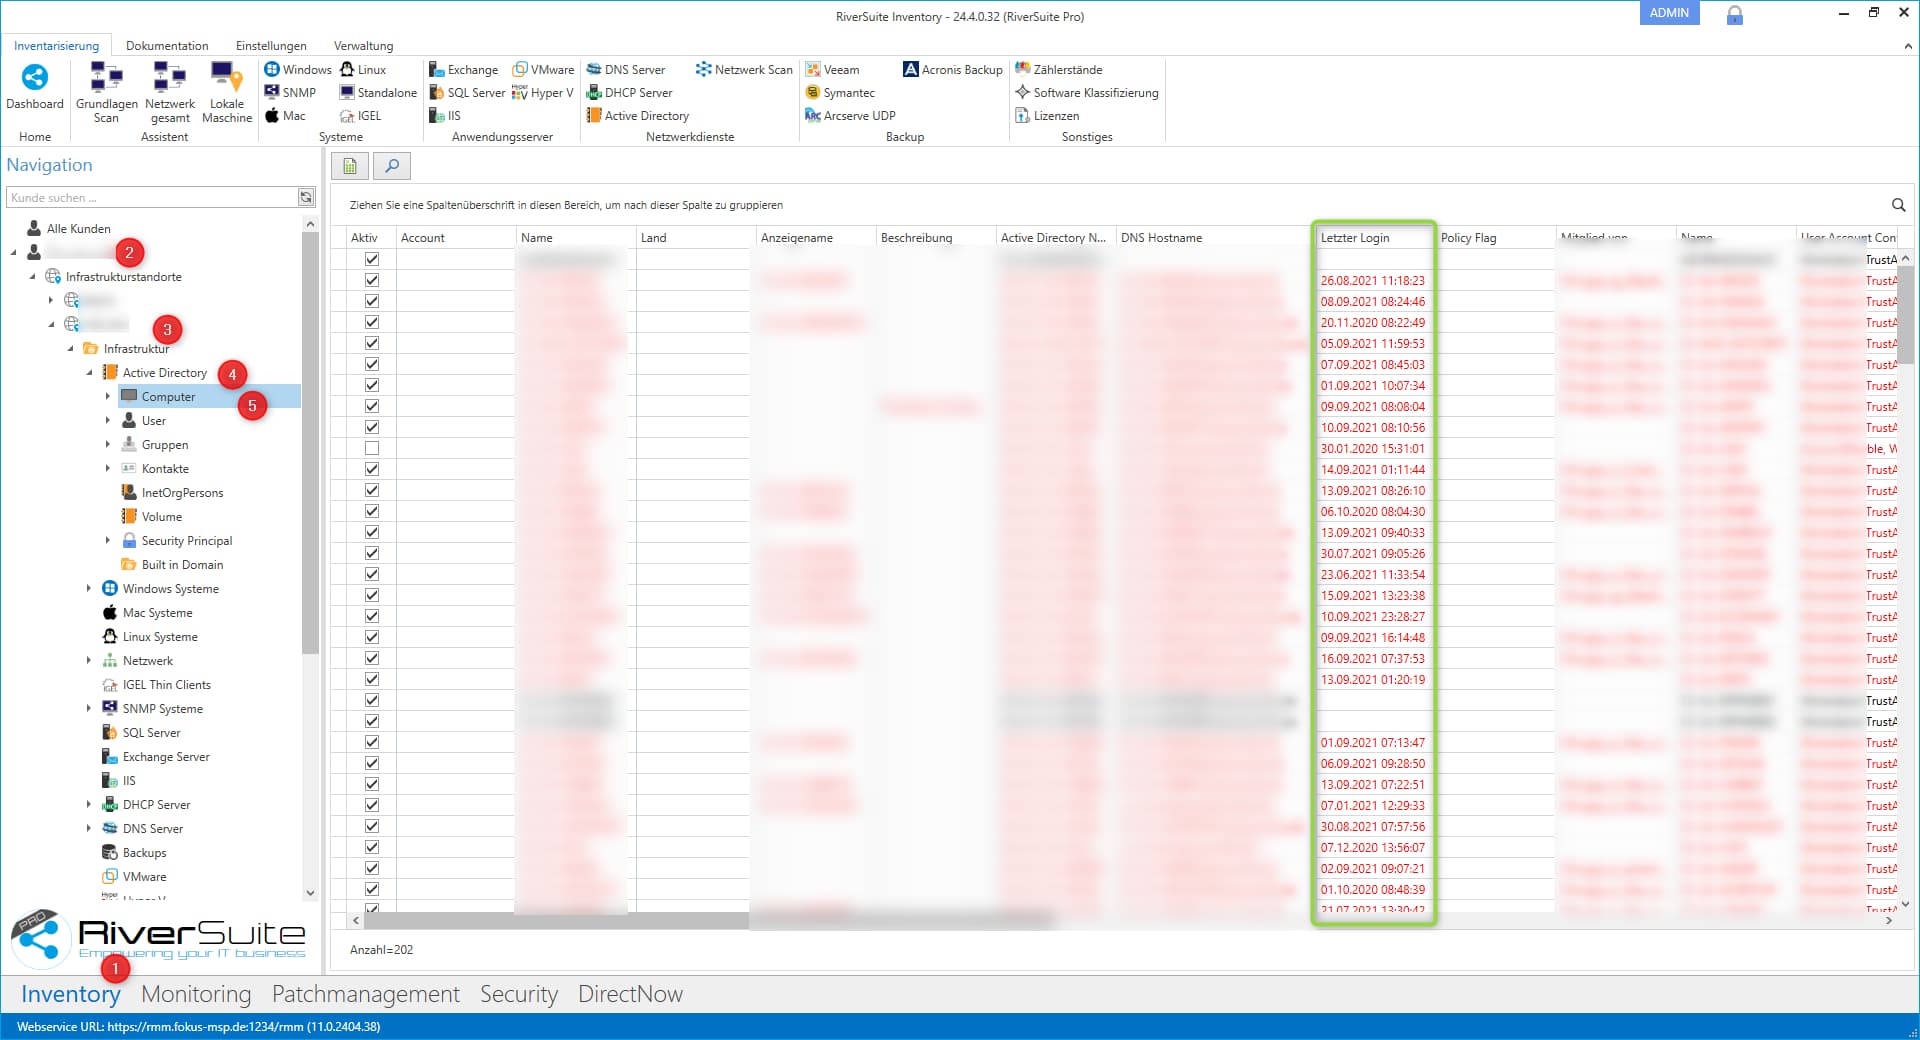
Task: Uncheck Aktiv box for 26.08.2021 11:18:23 row
Action: [x=372, y=281]
